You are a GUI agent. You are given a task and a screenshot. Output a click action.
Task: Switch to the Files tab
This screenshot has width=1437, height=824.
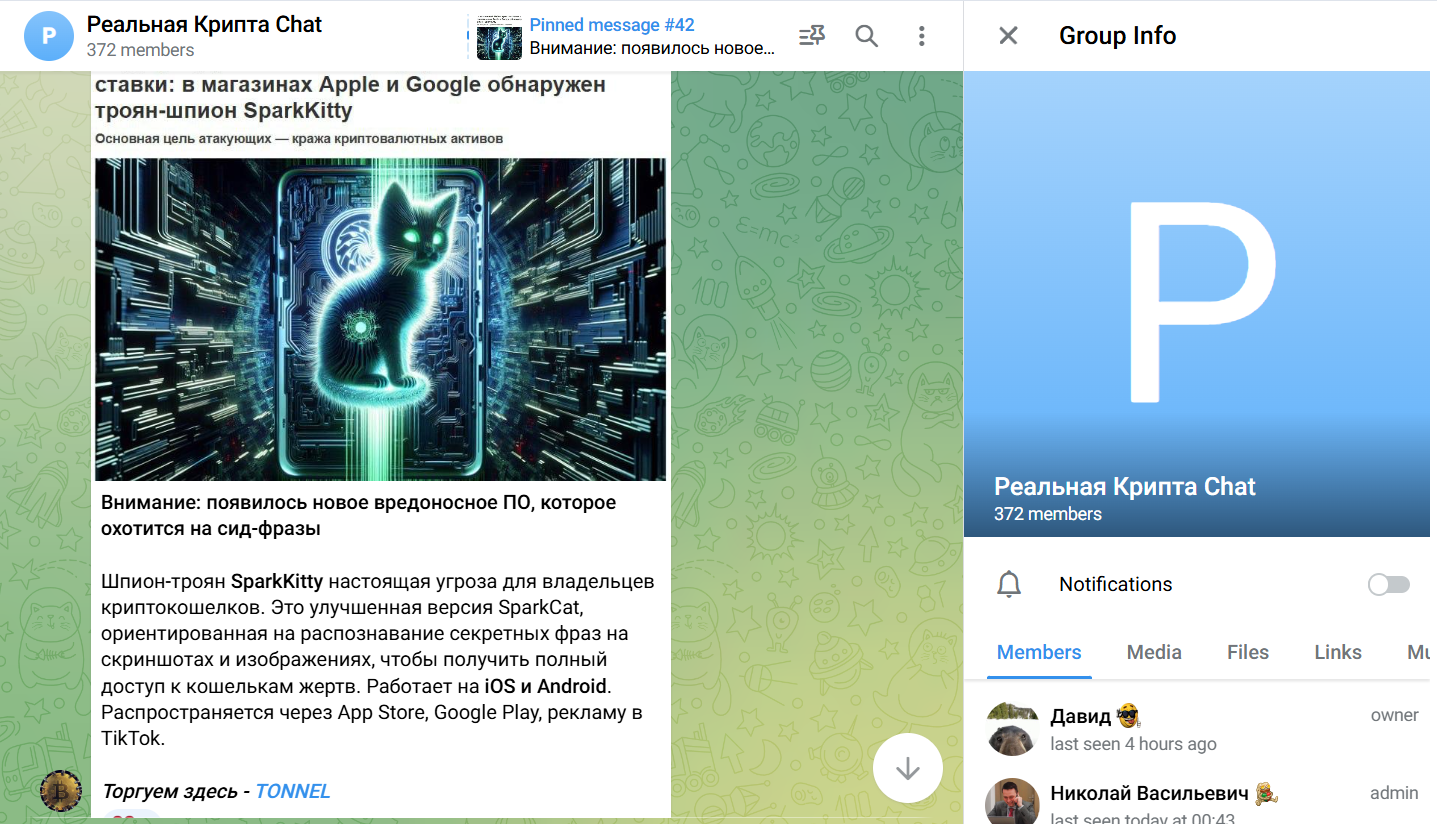point(1248,652)
